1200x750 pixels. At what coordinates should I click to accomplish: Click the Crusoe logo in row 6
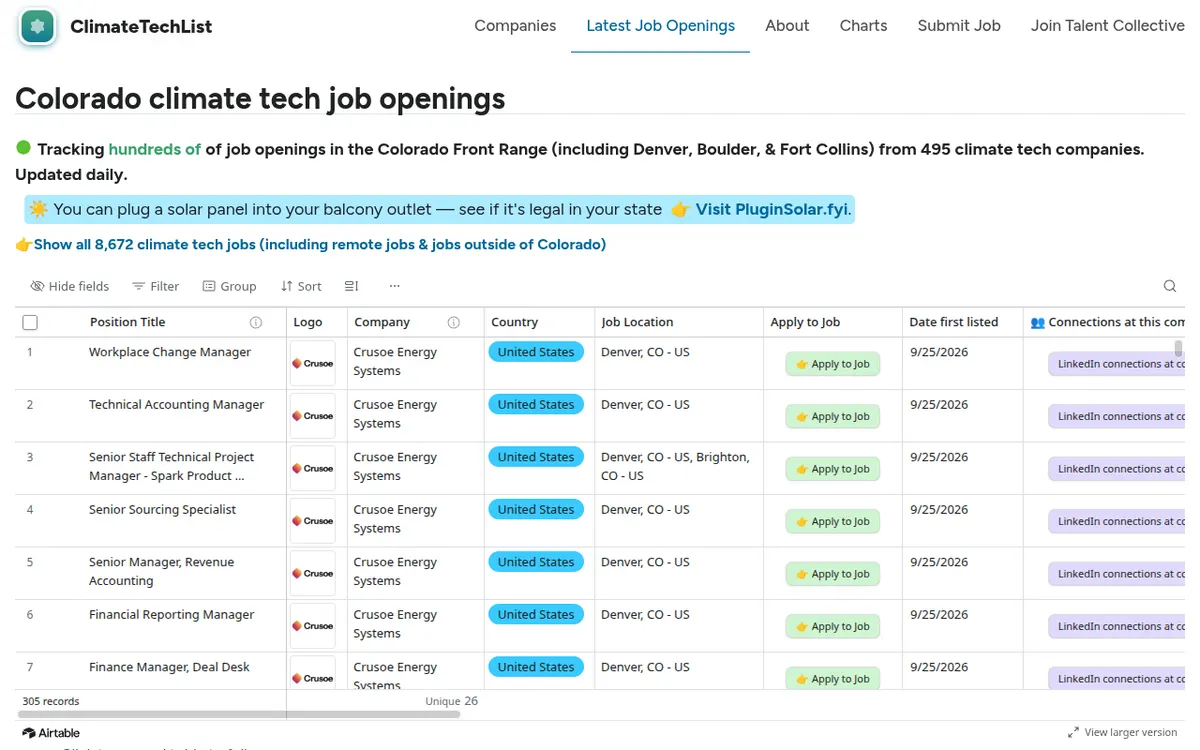[x=313, y=626]
